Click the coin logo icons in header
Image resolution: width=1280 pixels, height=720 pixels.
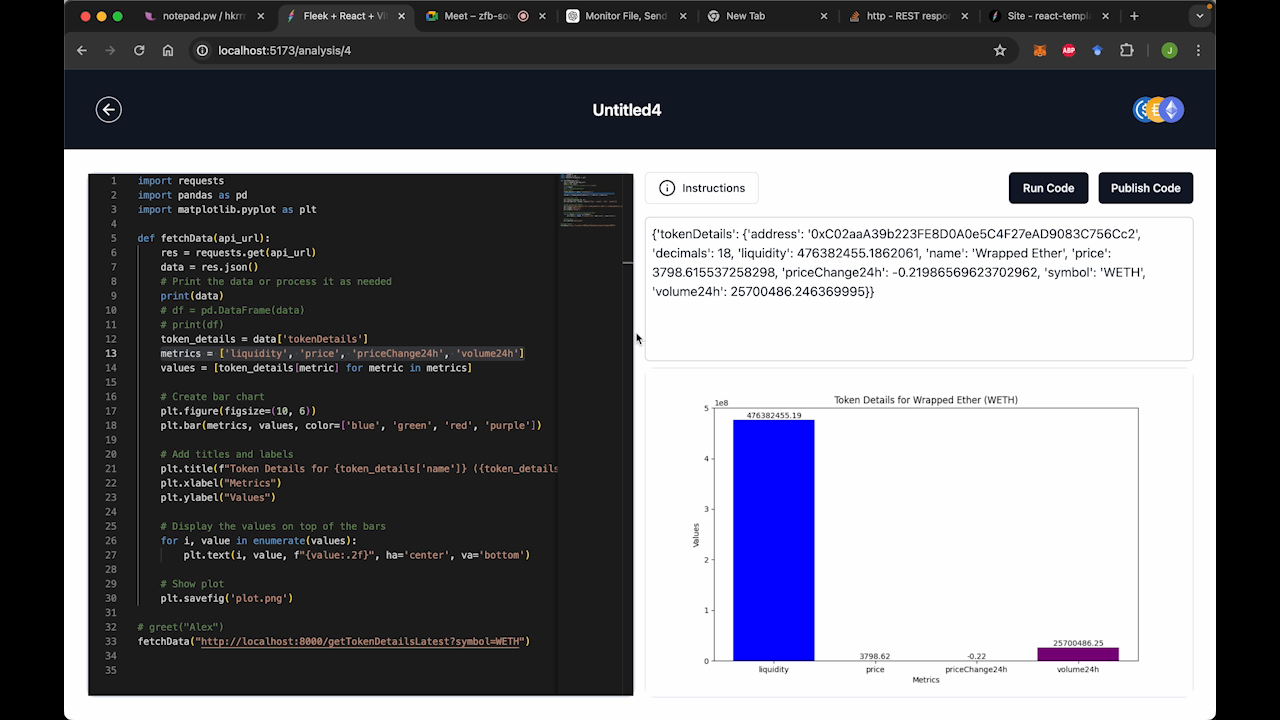[1158, 110]
